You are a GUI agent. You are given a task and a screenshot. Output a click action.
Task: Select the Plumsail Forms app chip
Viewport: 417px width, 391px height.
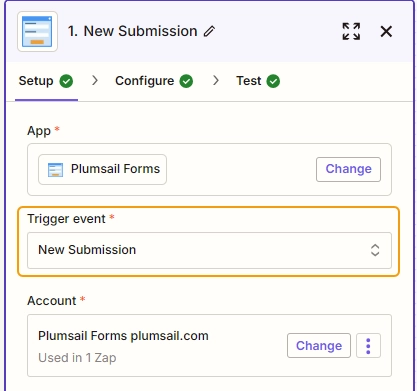pos(102,169)
